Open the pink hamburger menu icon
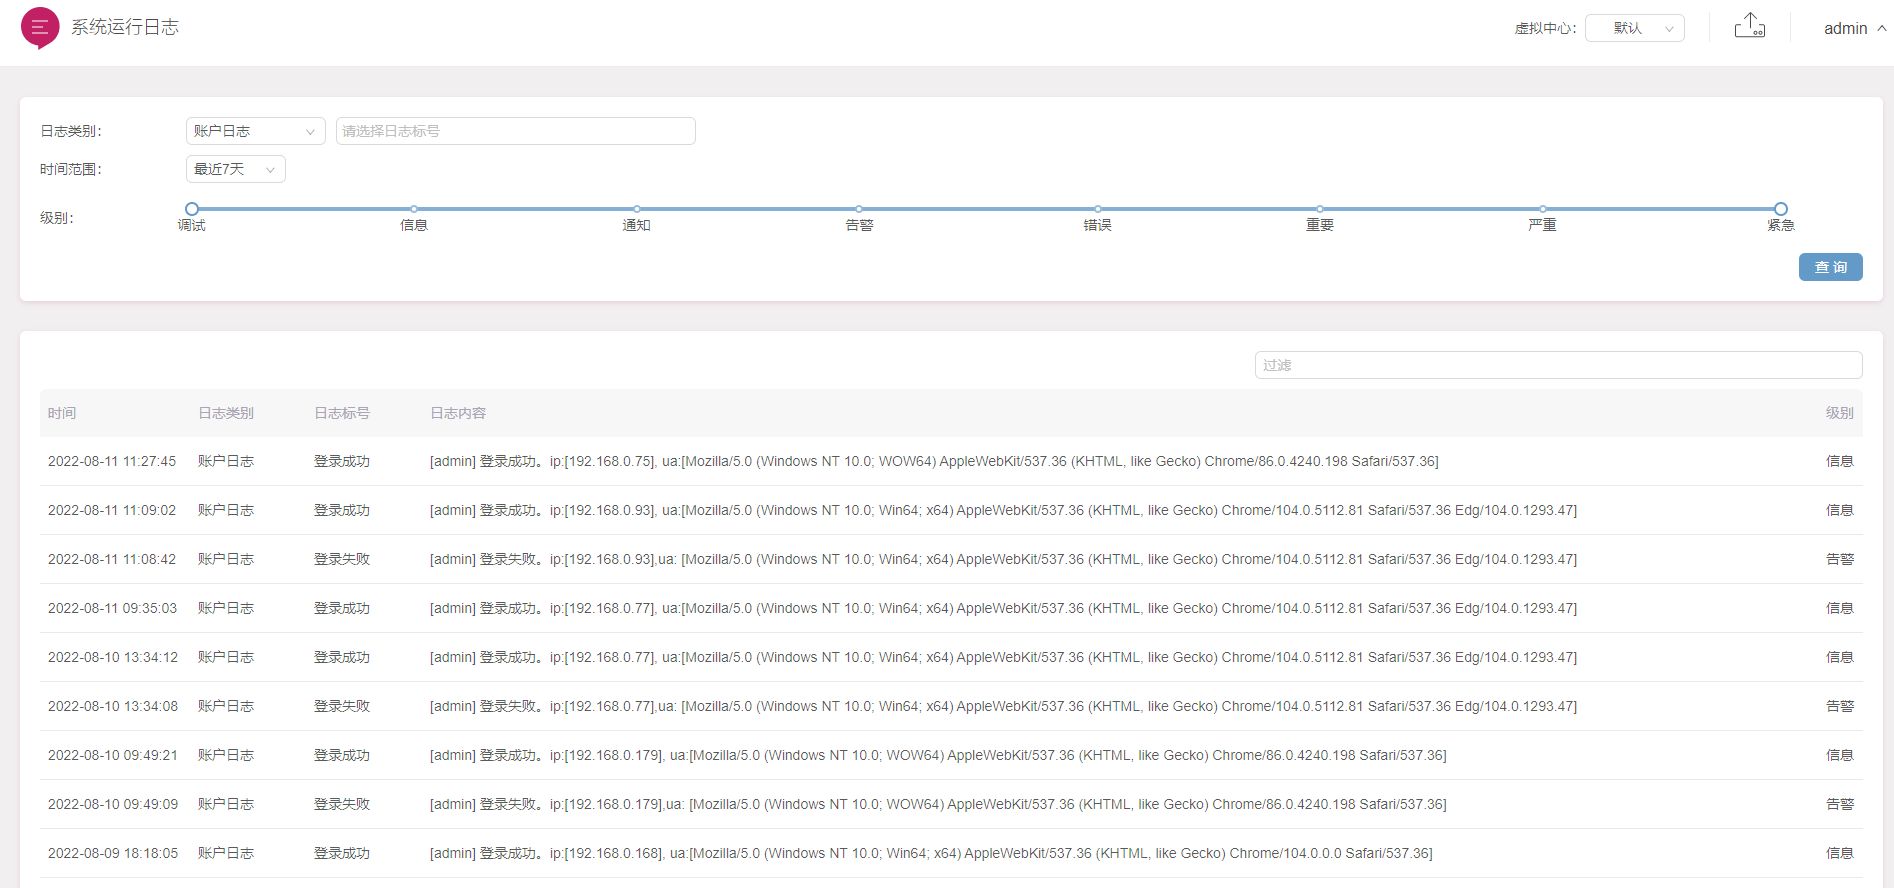This screenshot has height=888, width=1894. tap(40, 28)
